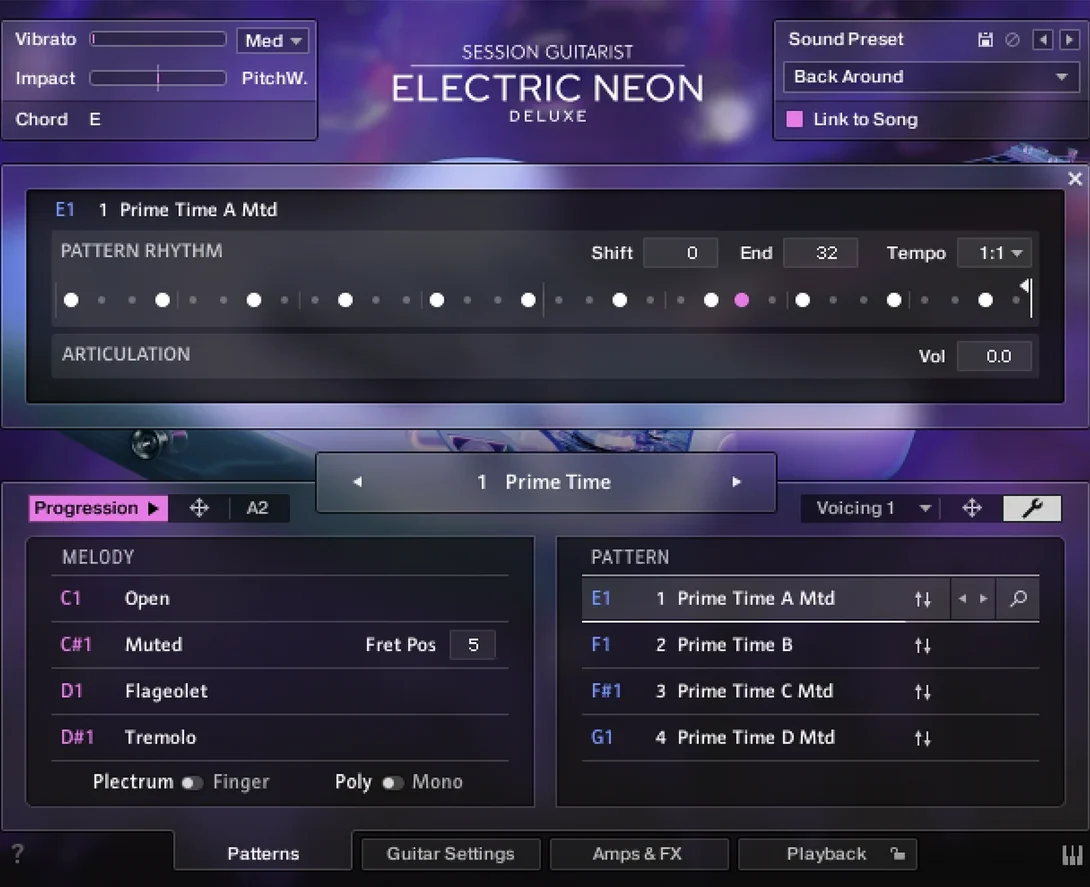The height and width of the screenshot is (887, 1090).
Task: Save the current sound preset
Action: (x=985, y=40)
